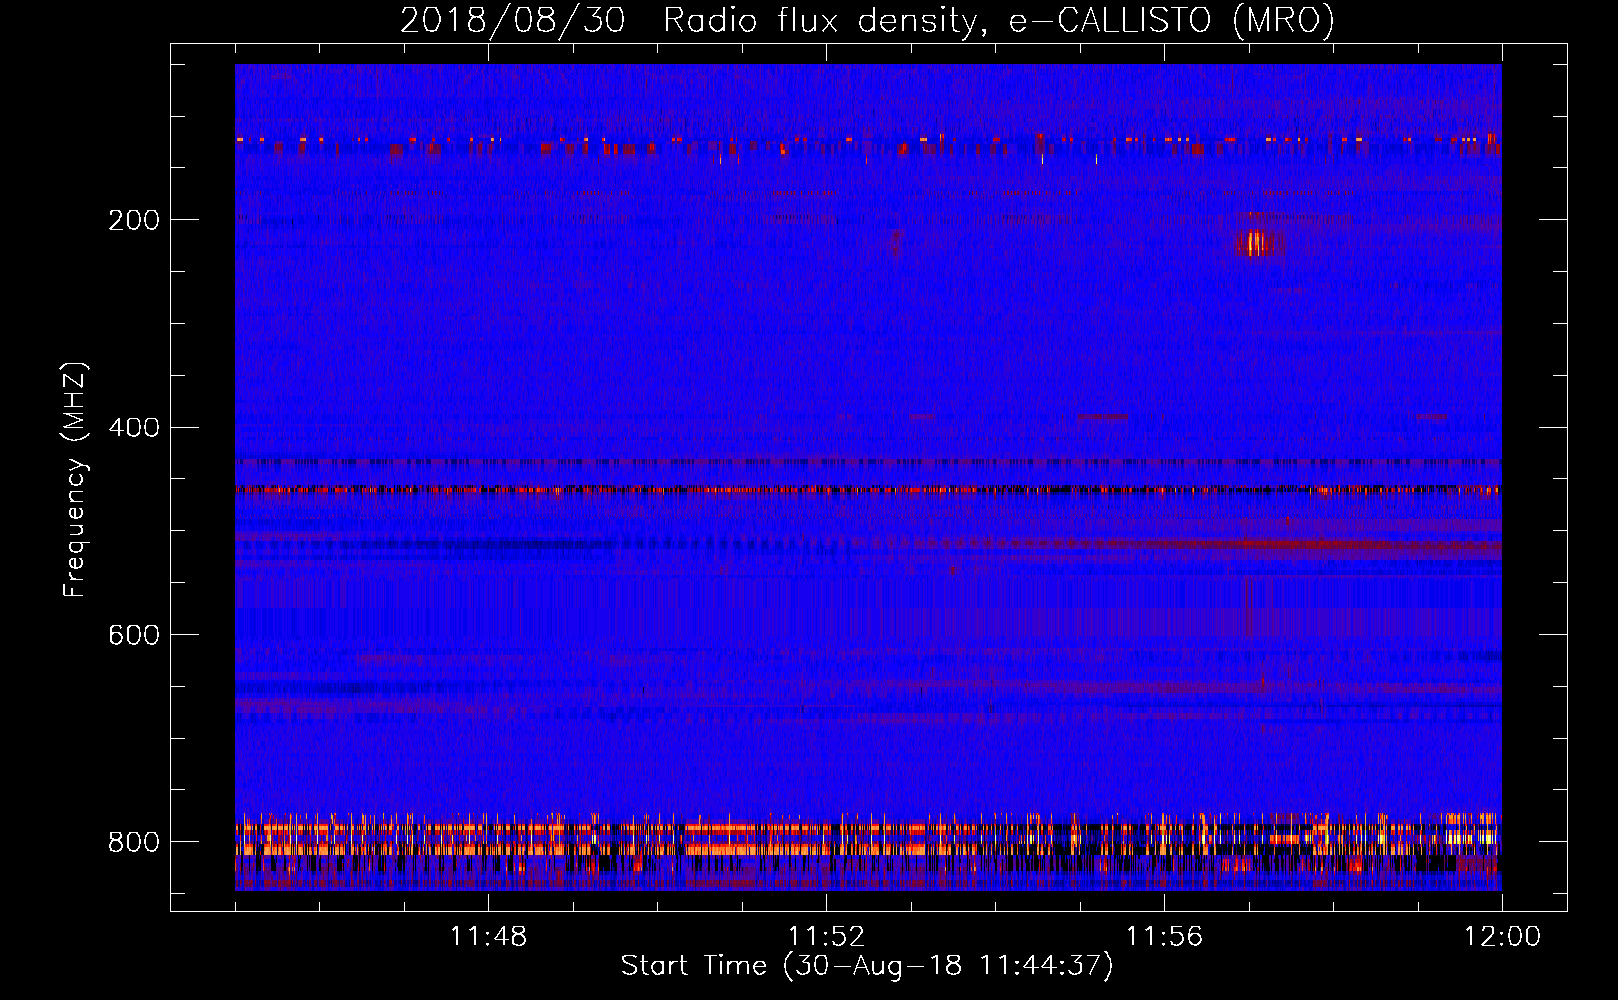Click the 800 frequency tick label
The width and height of the screenshot is (1618, 1000).
(x=133, y=842)
